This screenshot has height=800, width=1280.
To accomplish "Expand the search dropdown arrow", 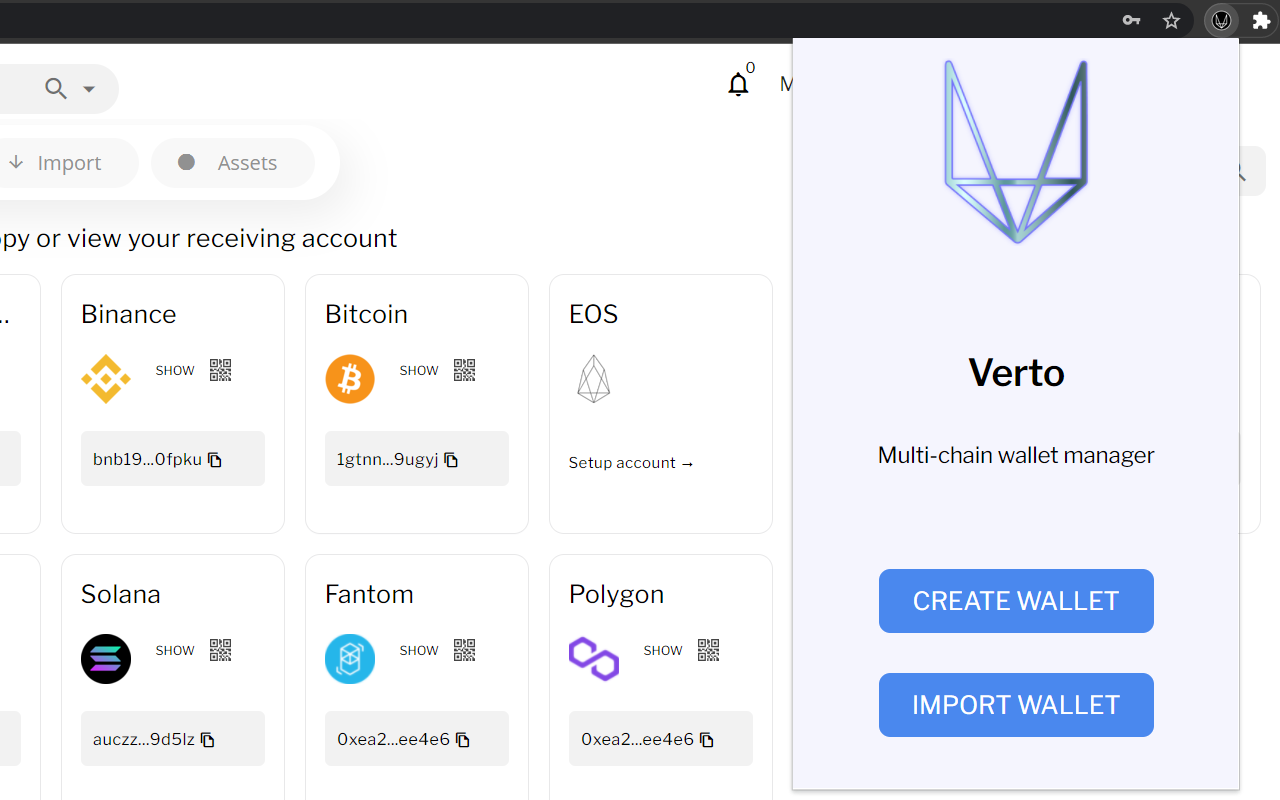I will pos(89,89).
